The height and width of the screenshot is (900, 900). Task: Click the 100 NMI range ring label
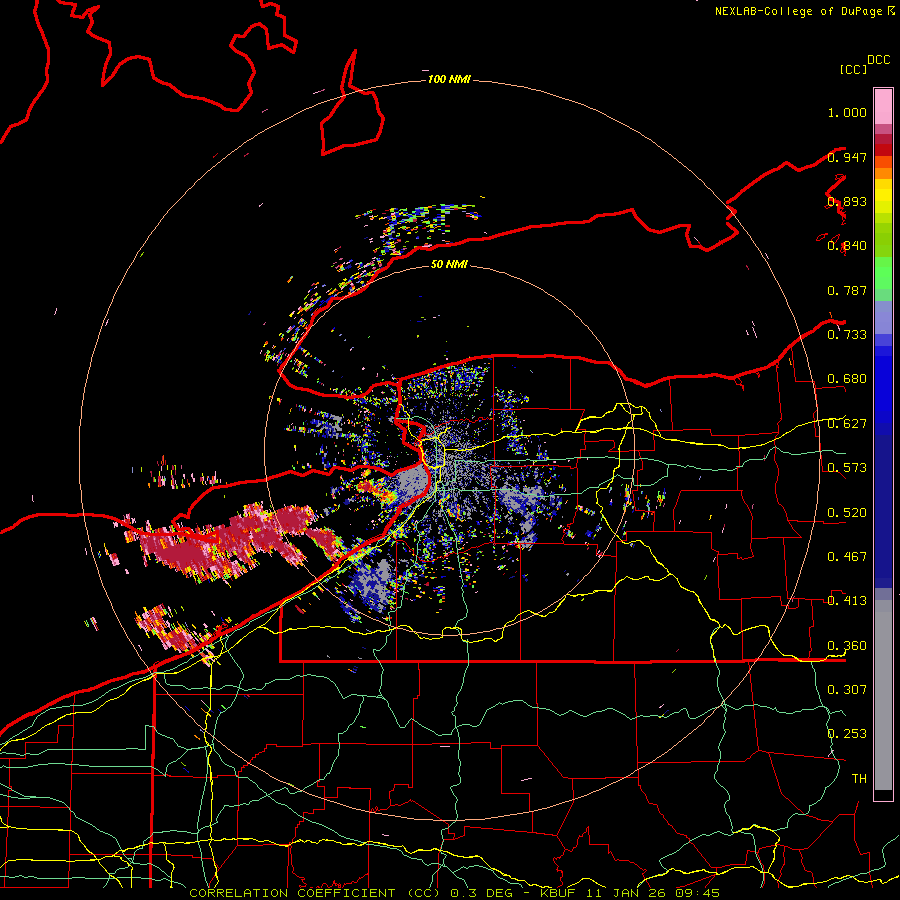click(x=449, y=79)
